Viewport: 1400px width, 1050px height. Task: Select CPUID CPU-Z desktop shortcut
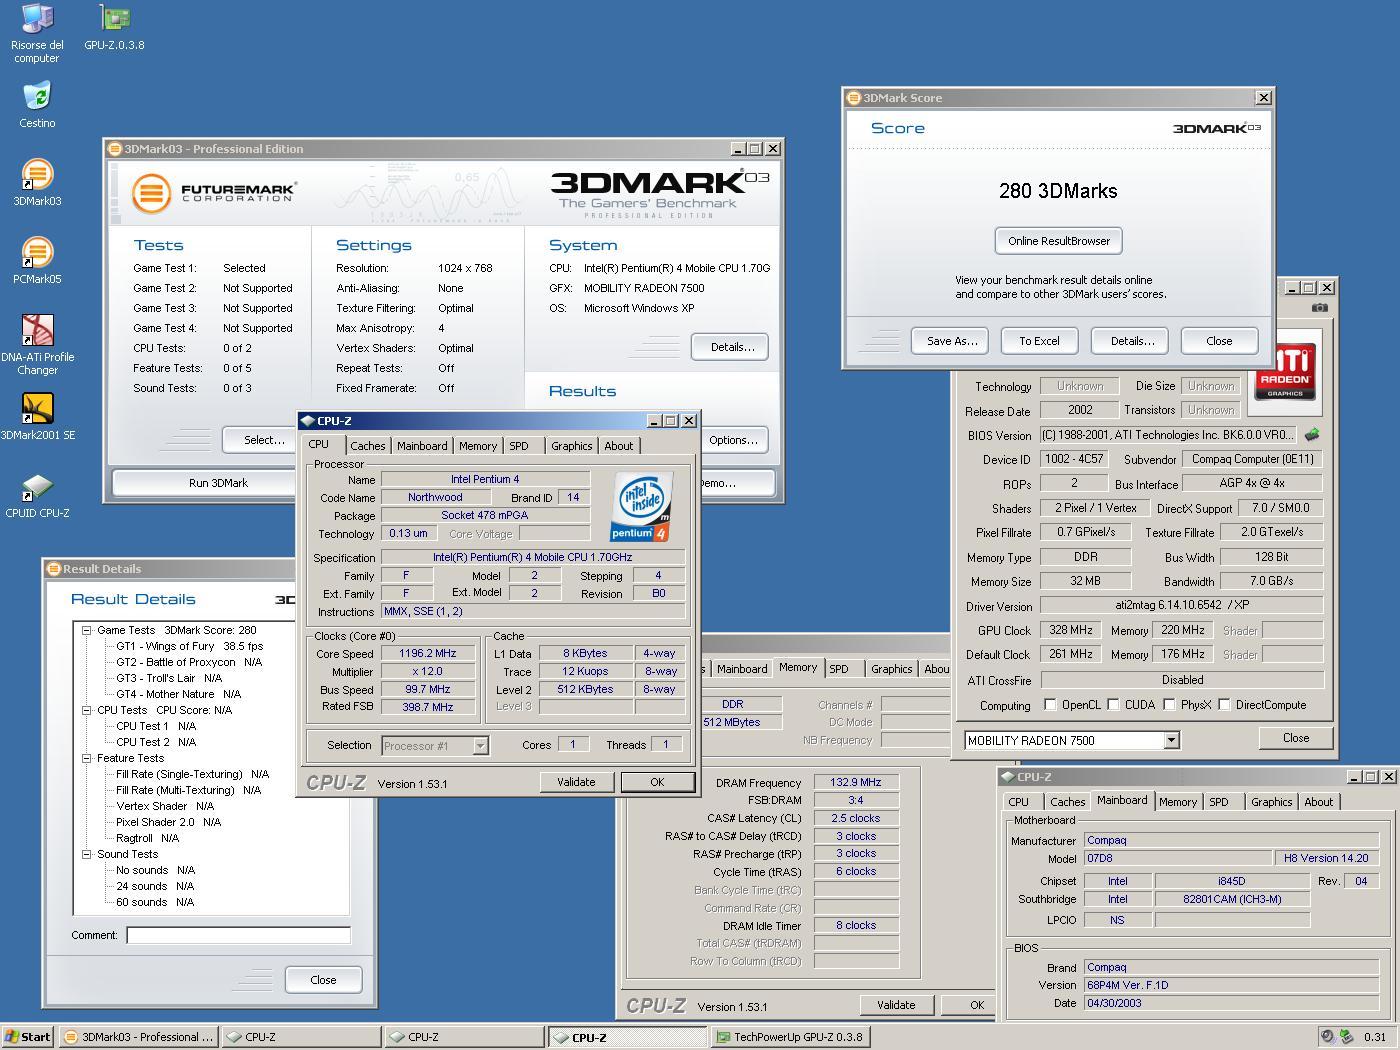coord(37,495)
